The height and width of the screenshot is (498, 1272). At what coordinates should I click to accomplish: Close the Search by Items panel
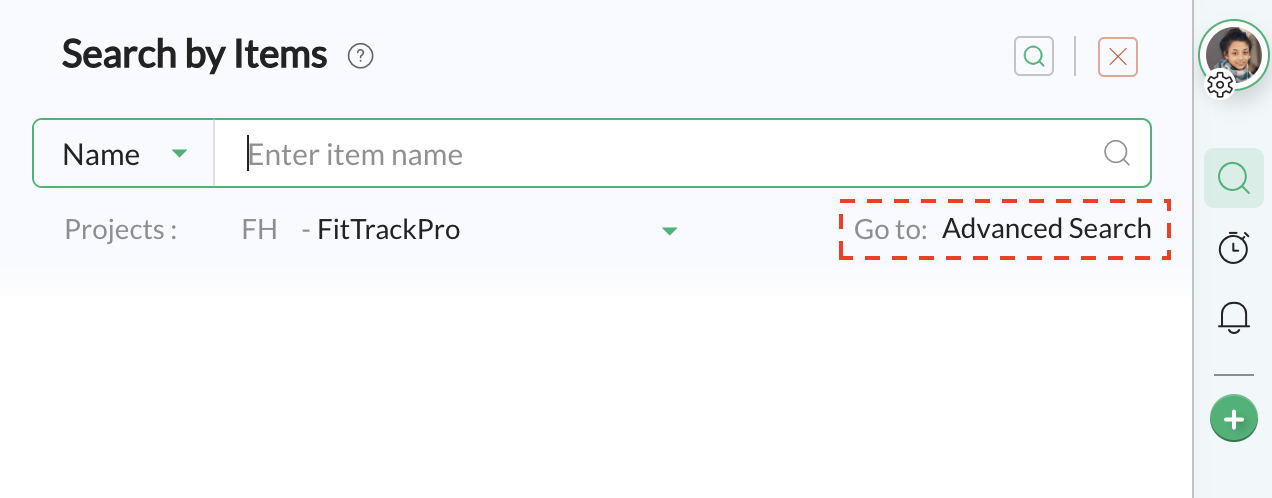[x=1118, y=57]
